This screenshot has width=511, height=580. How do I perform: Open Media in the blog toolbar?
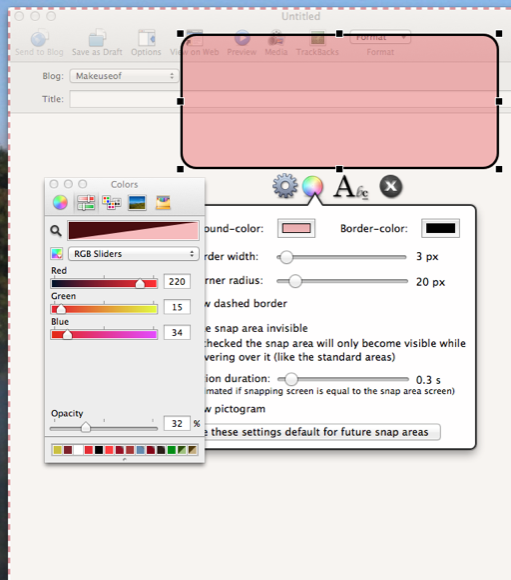click(276, 43)
